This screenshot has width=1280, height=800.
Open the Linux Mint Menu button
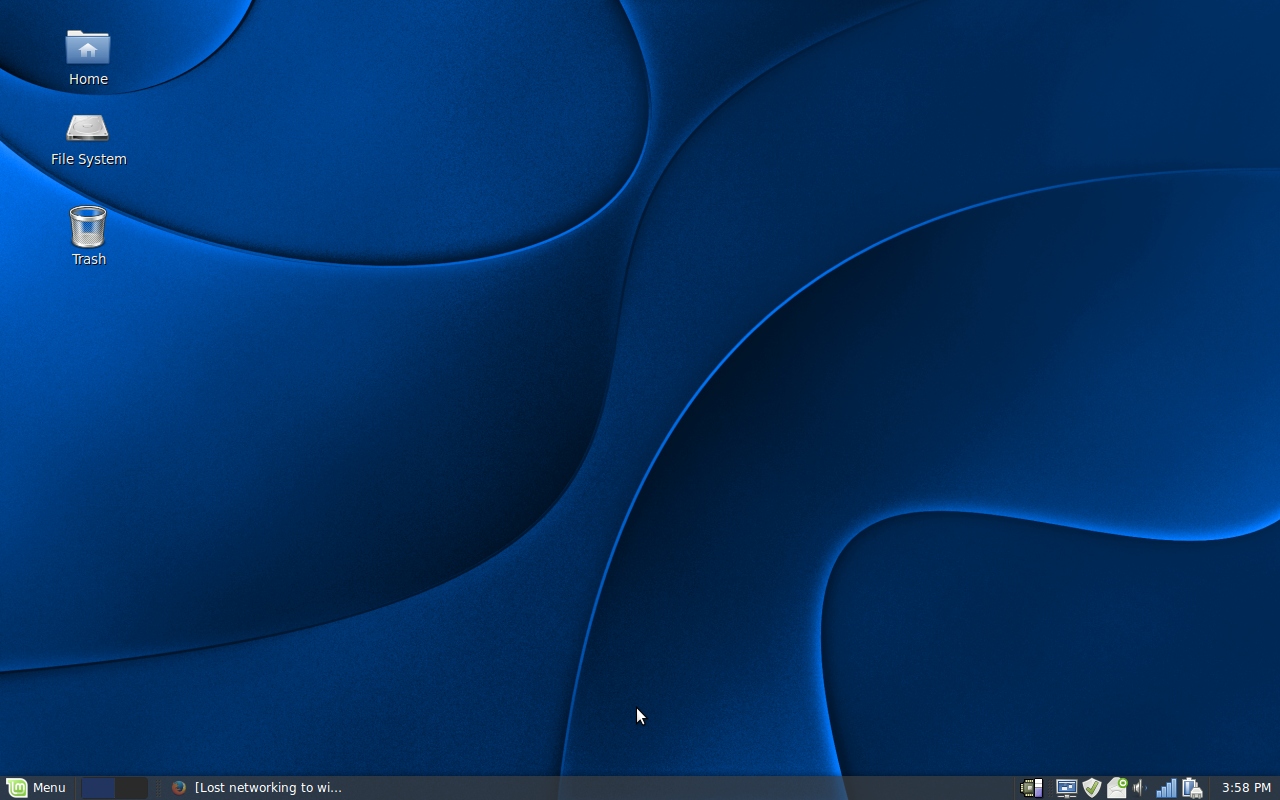point(37,788)
